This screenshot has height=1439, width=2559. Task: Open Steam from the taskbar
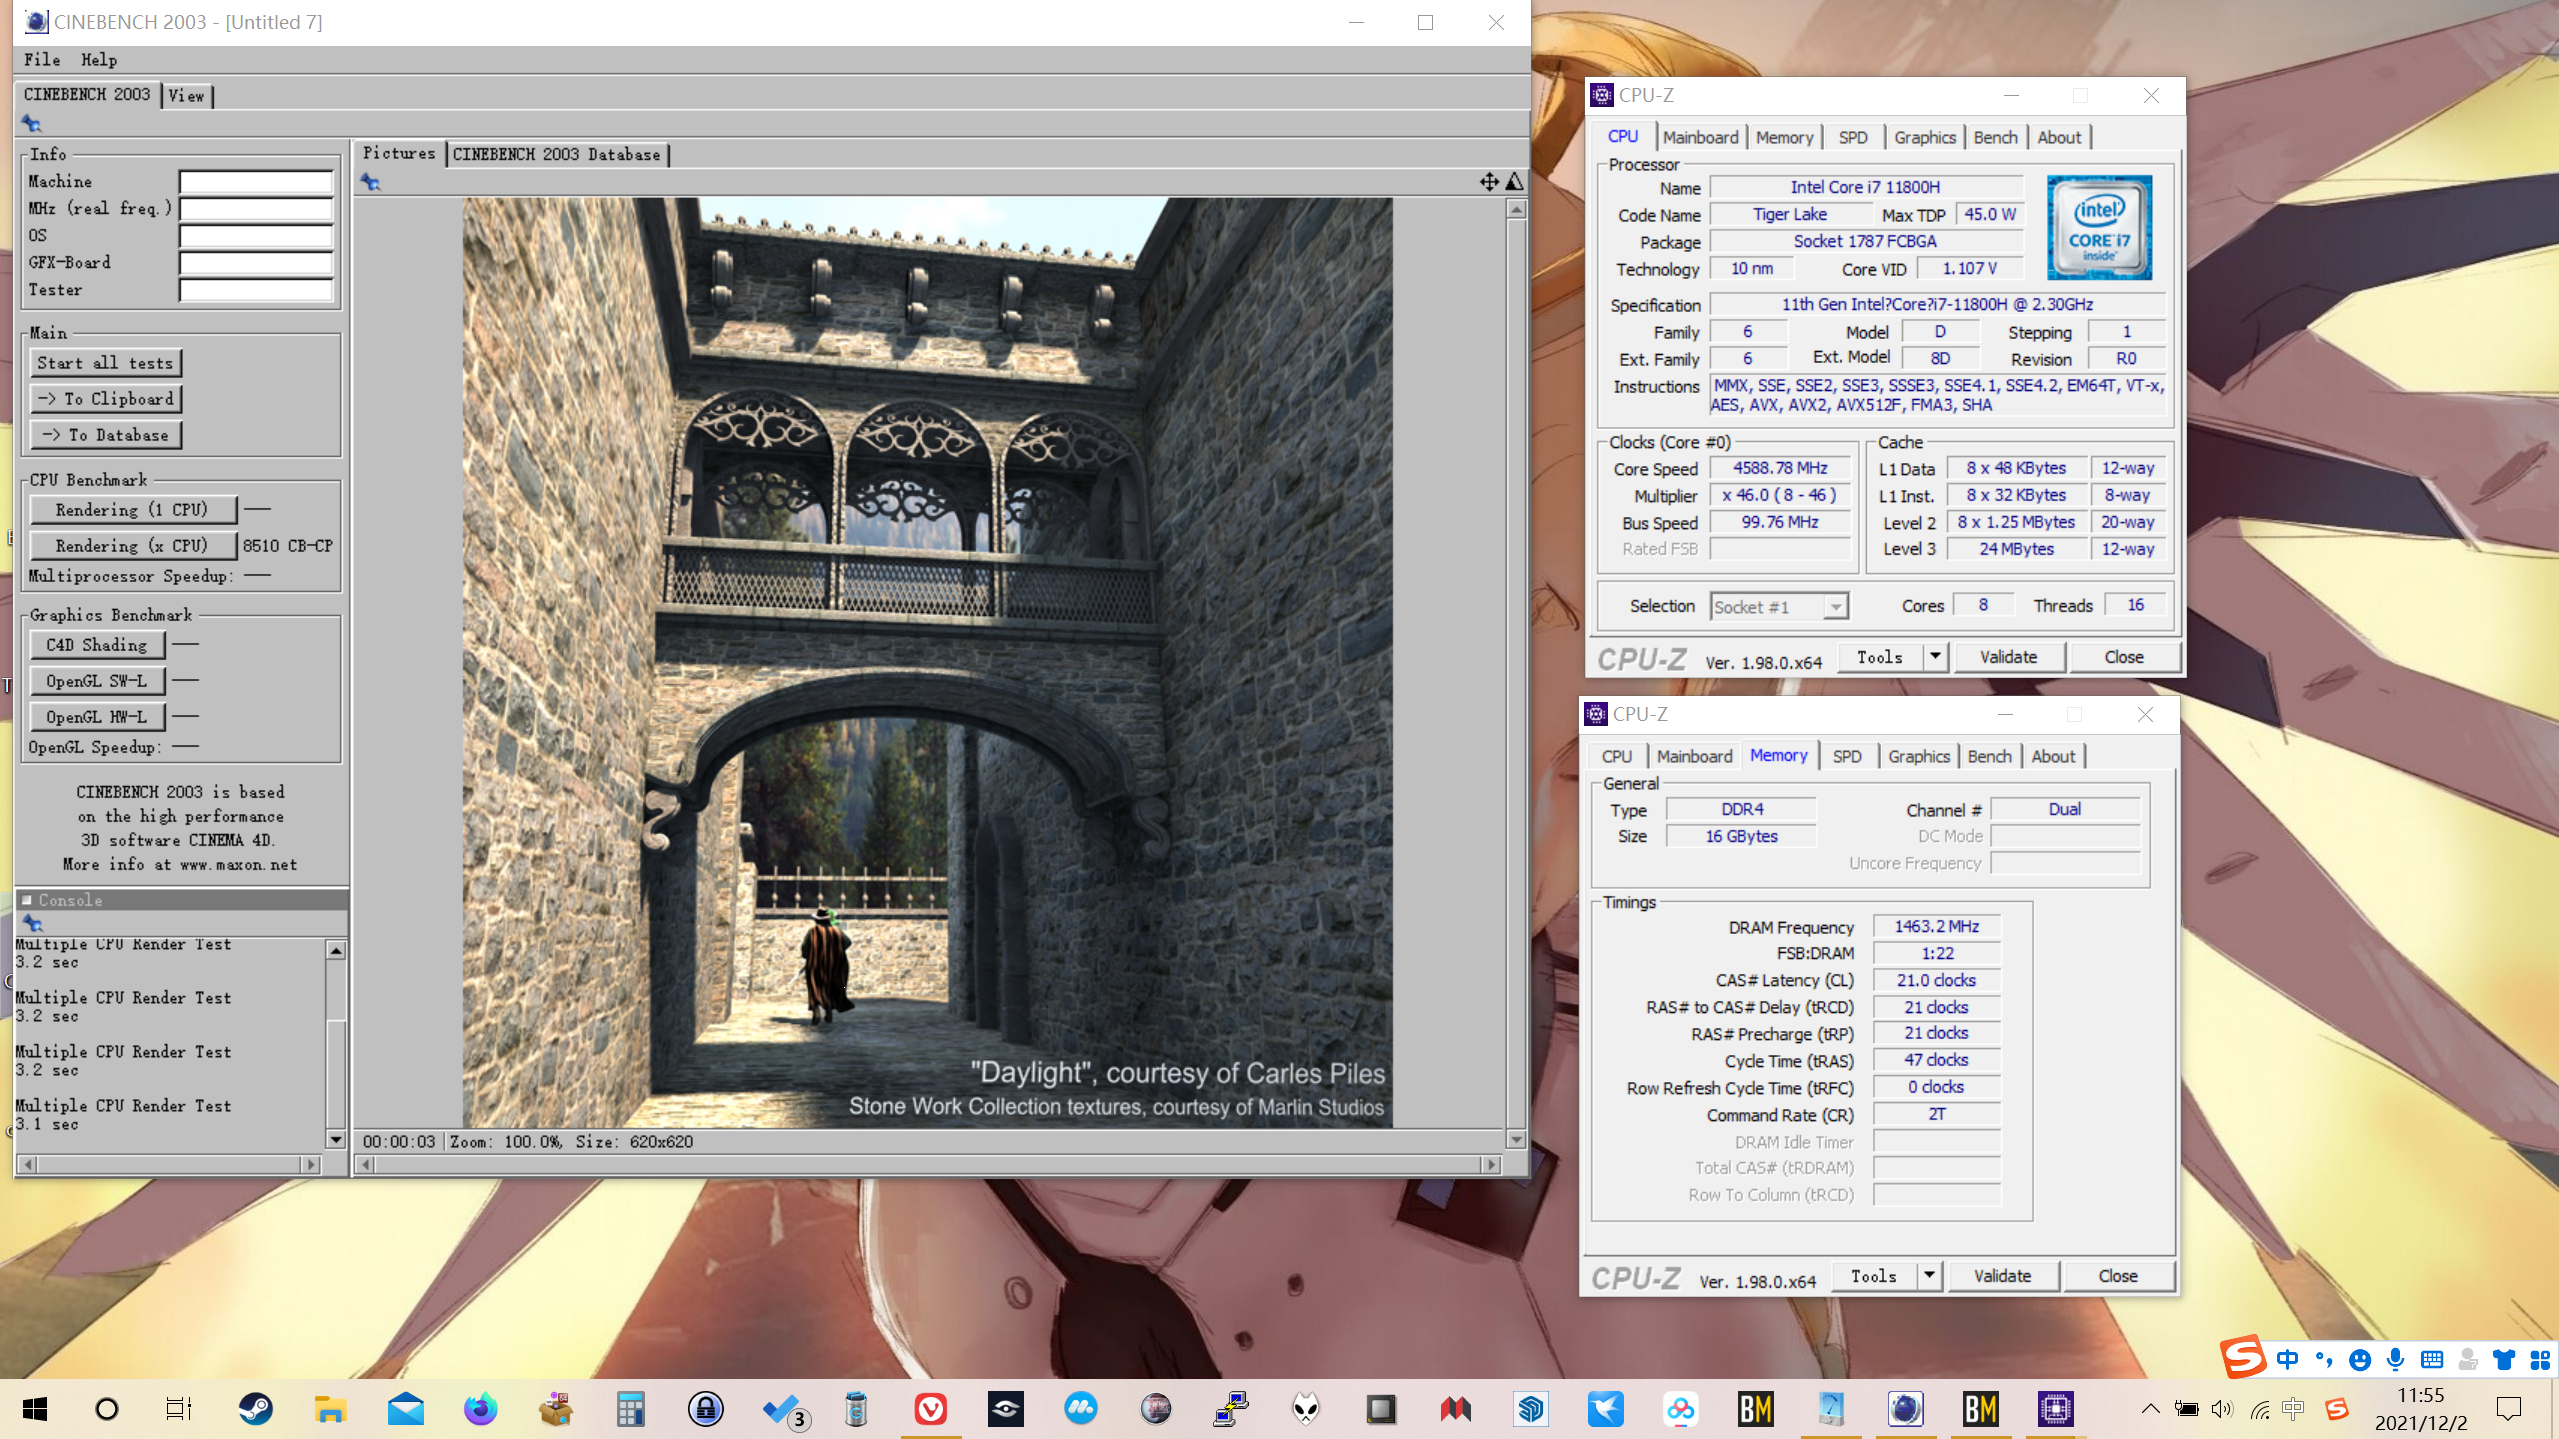pyautogui.click(x=255, y=1409)
